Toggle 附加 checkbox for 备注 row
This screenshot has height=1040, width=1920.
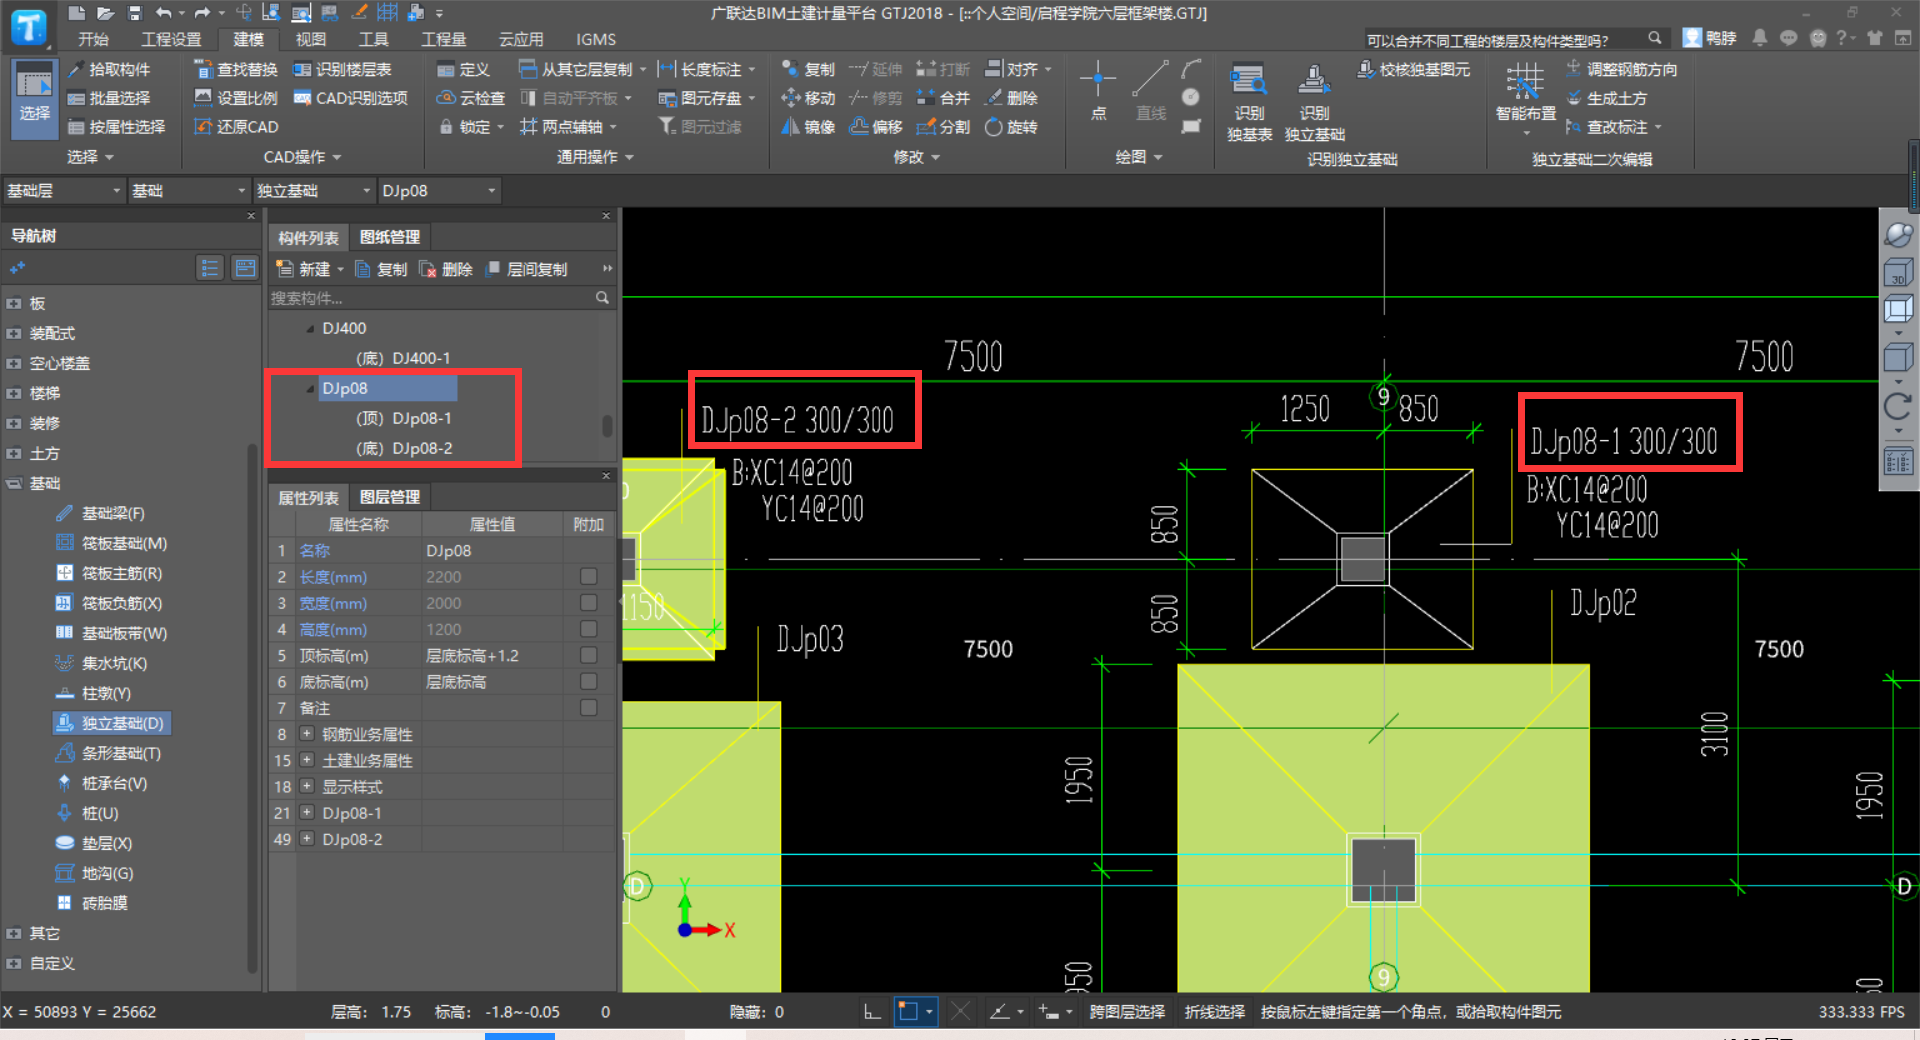tap(588, 707)
